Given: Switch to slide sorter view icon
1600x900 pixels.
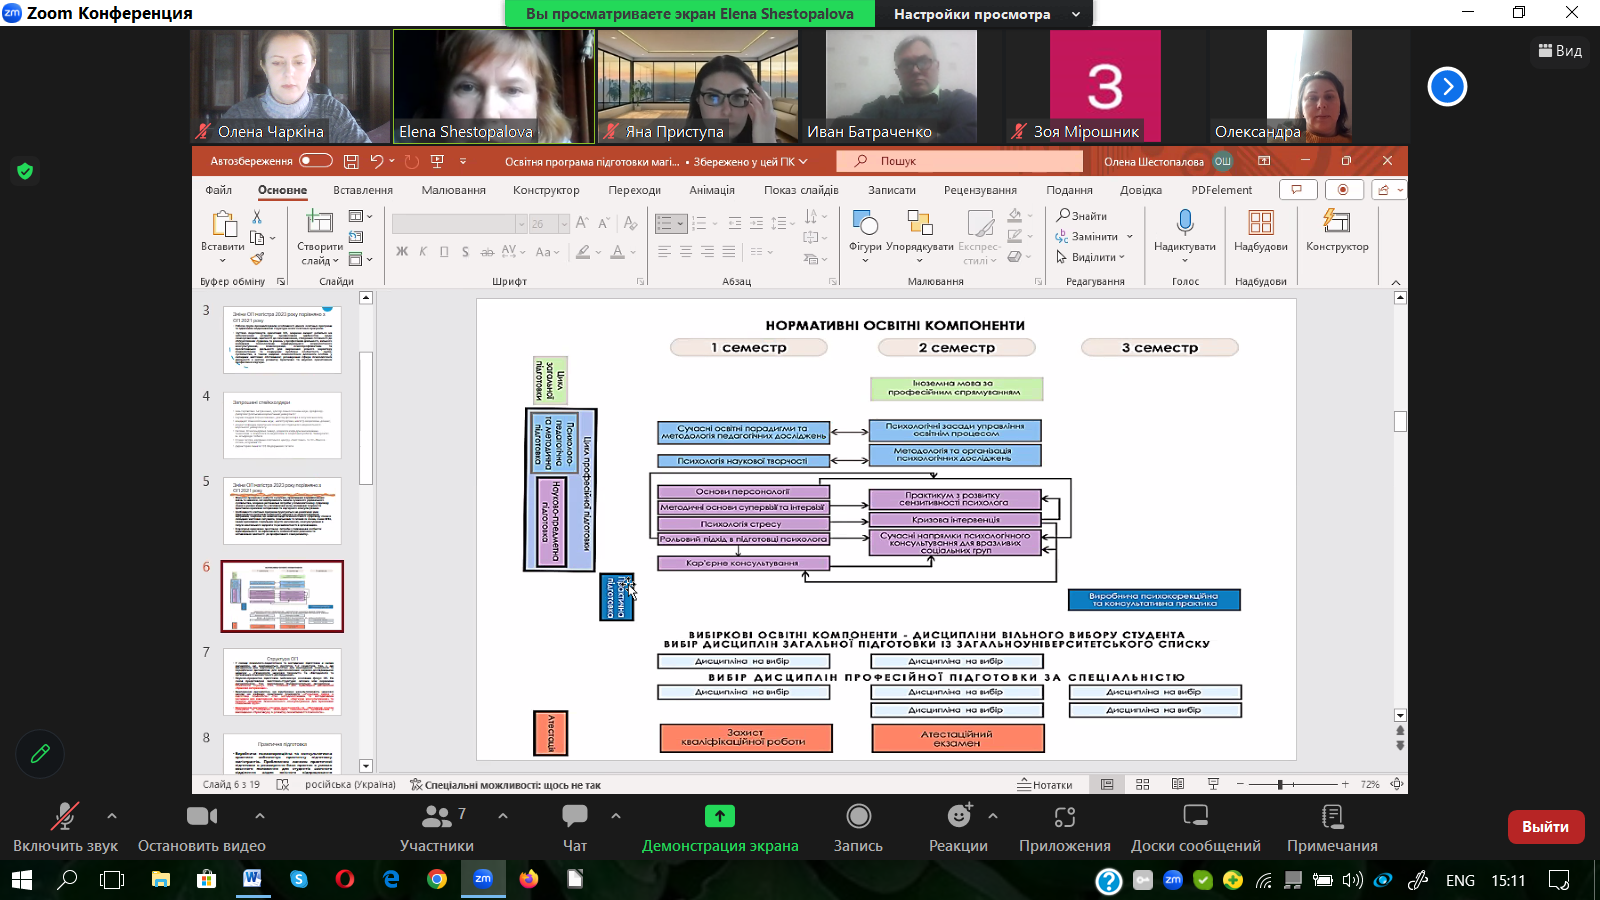Looking at the screenshot, I should [1143, 785].
